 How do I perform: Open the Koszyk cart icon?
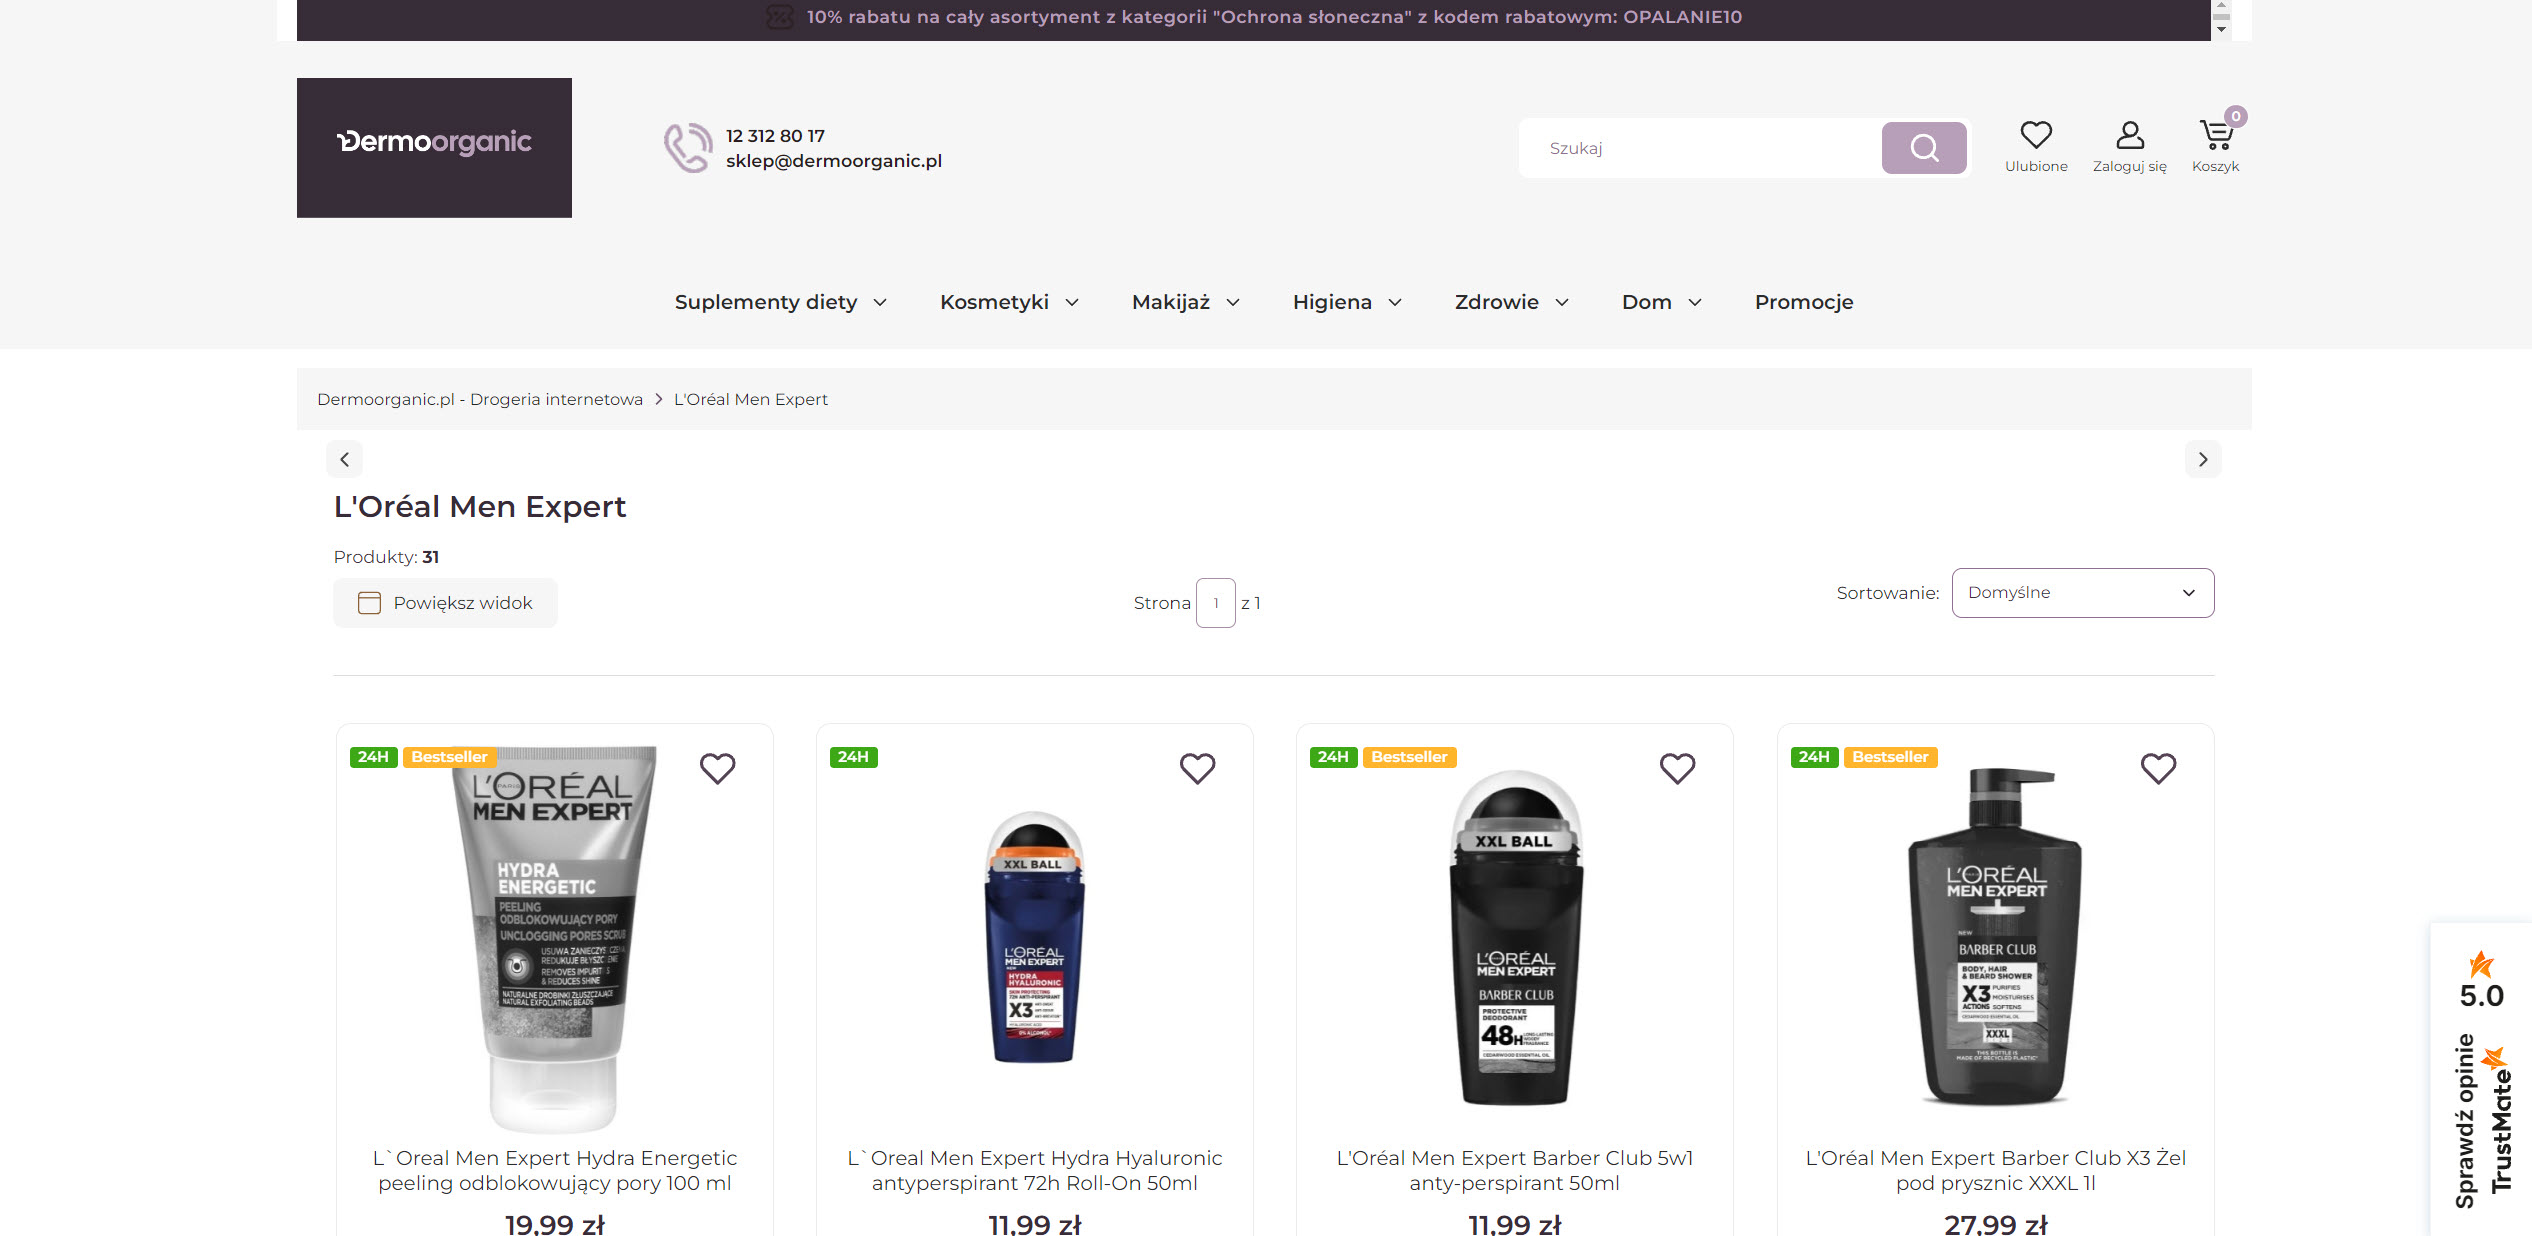[2215, 135]
